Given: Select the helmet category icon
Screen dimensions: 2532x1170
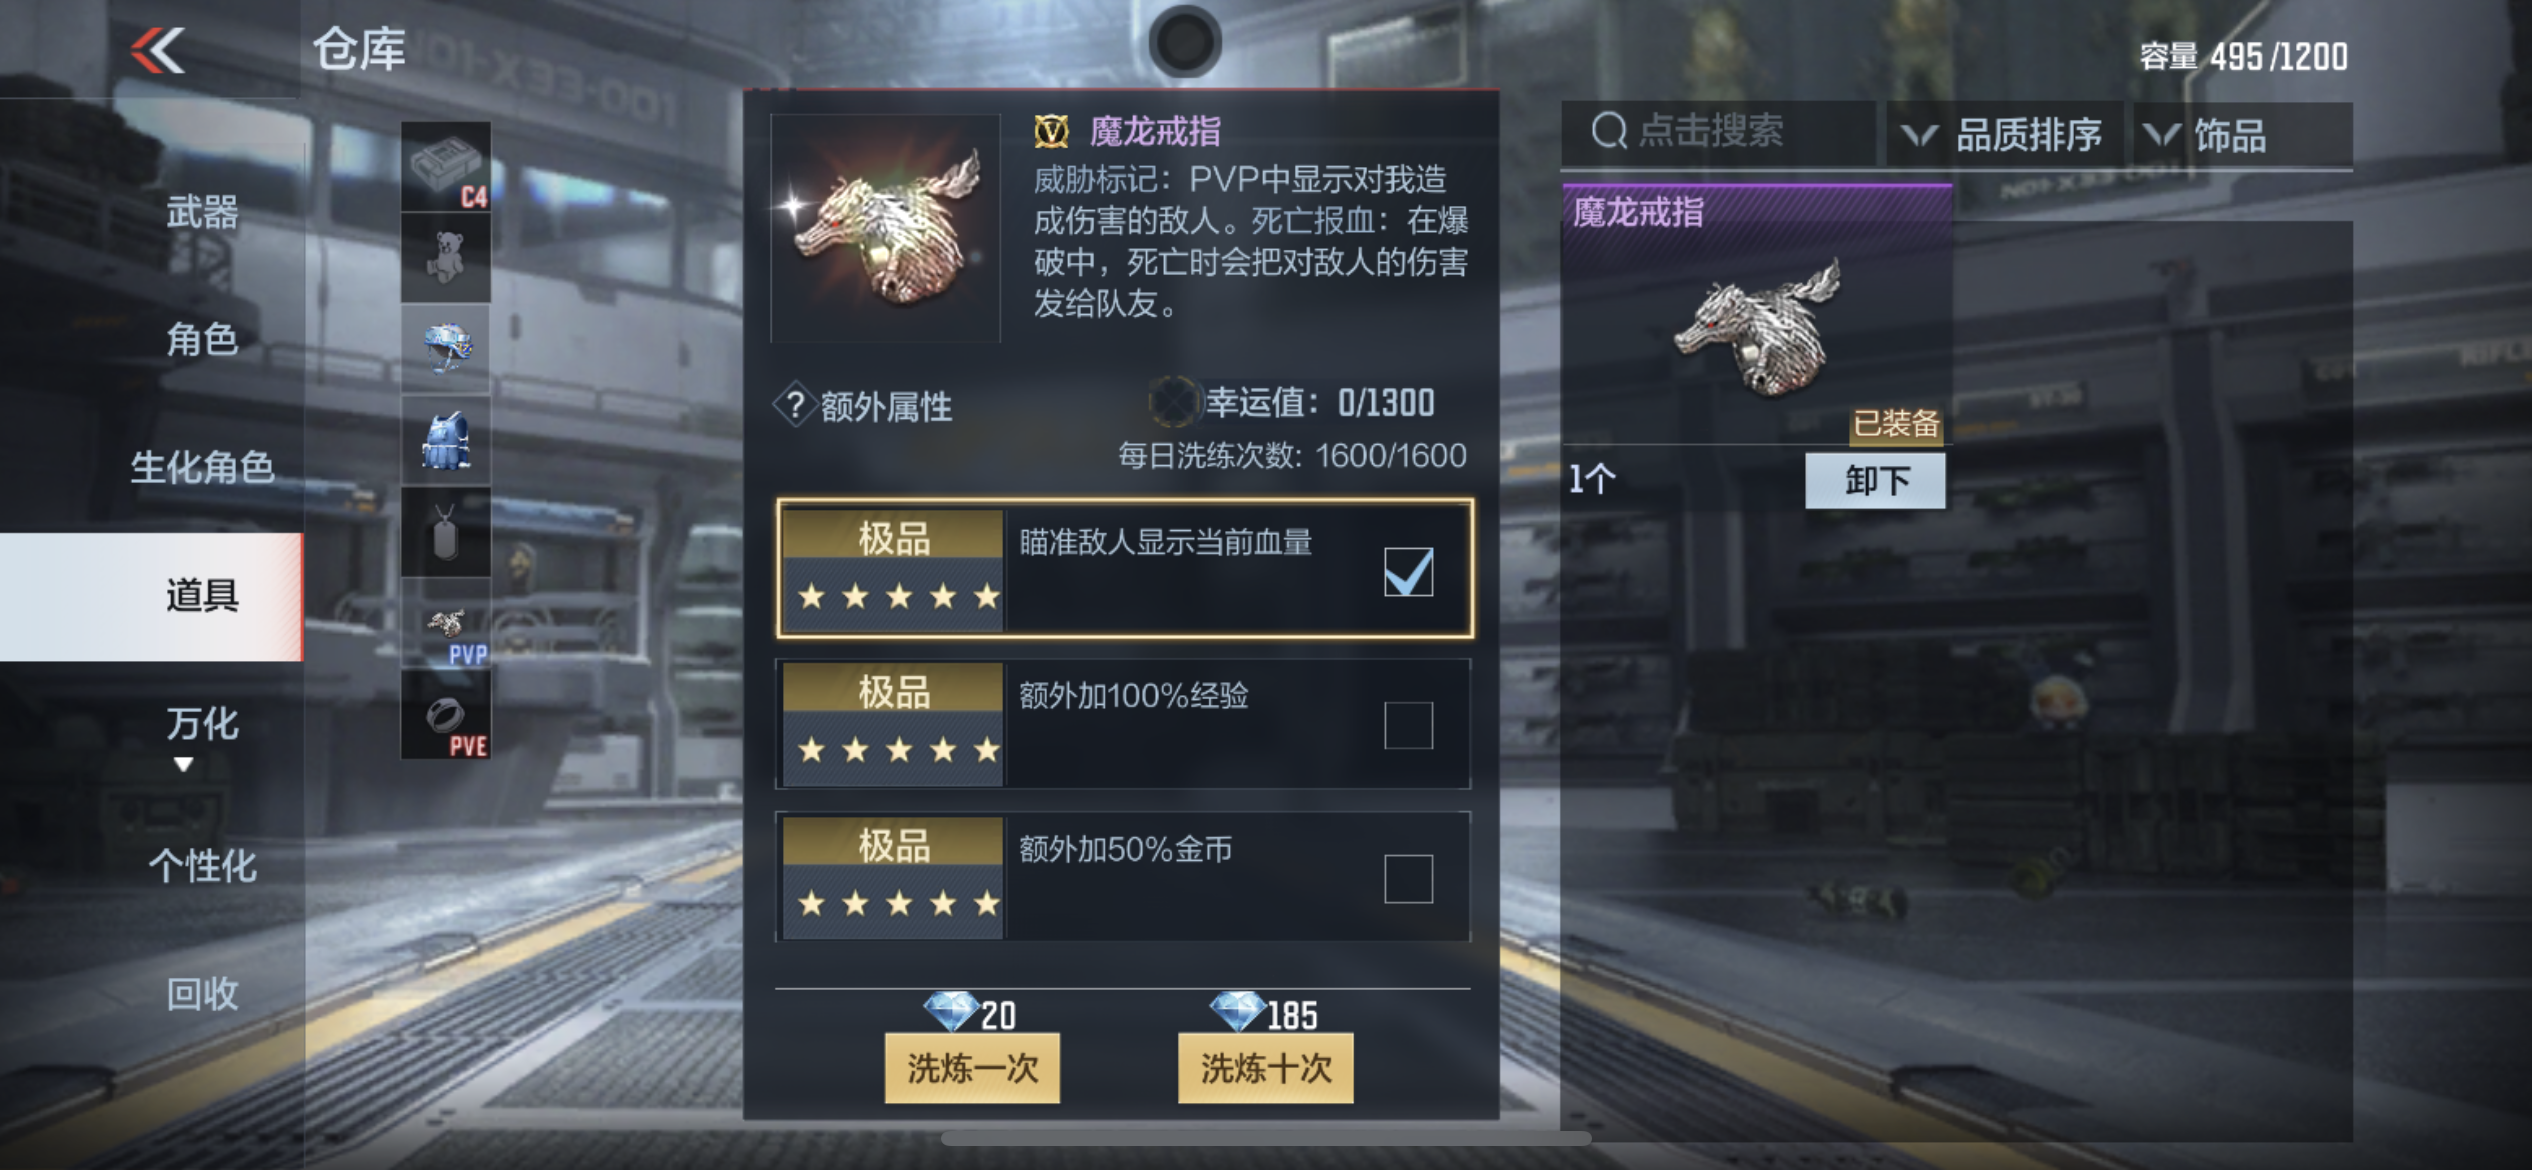Looking at the screenshot, I should (x=446, y=349).
